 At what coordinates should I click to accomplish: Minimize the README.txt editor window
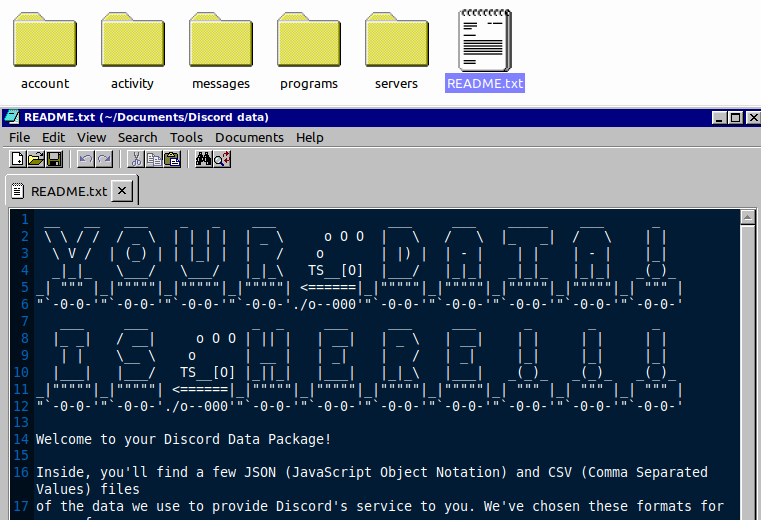(719, 117)
